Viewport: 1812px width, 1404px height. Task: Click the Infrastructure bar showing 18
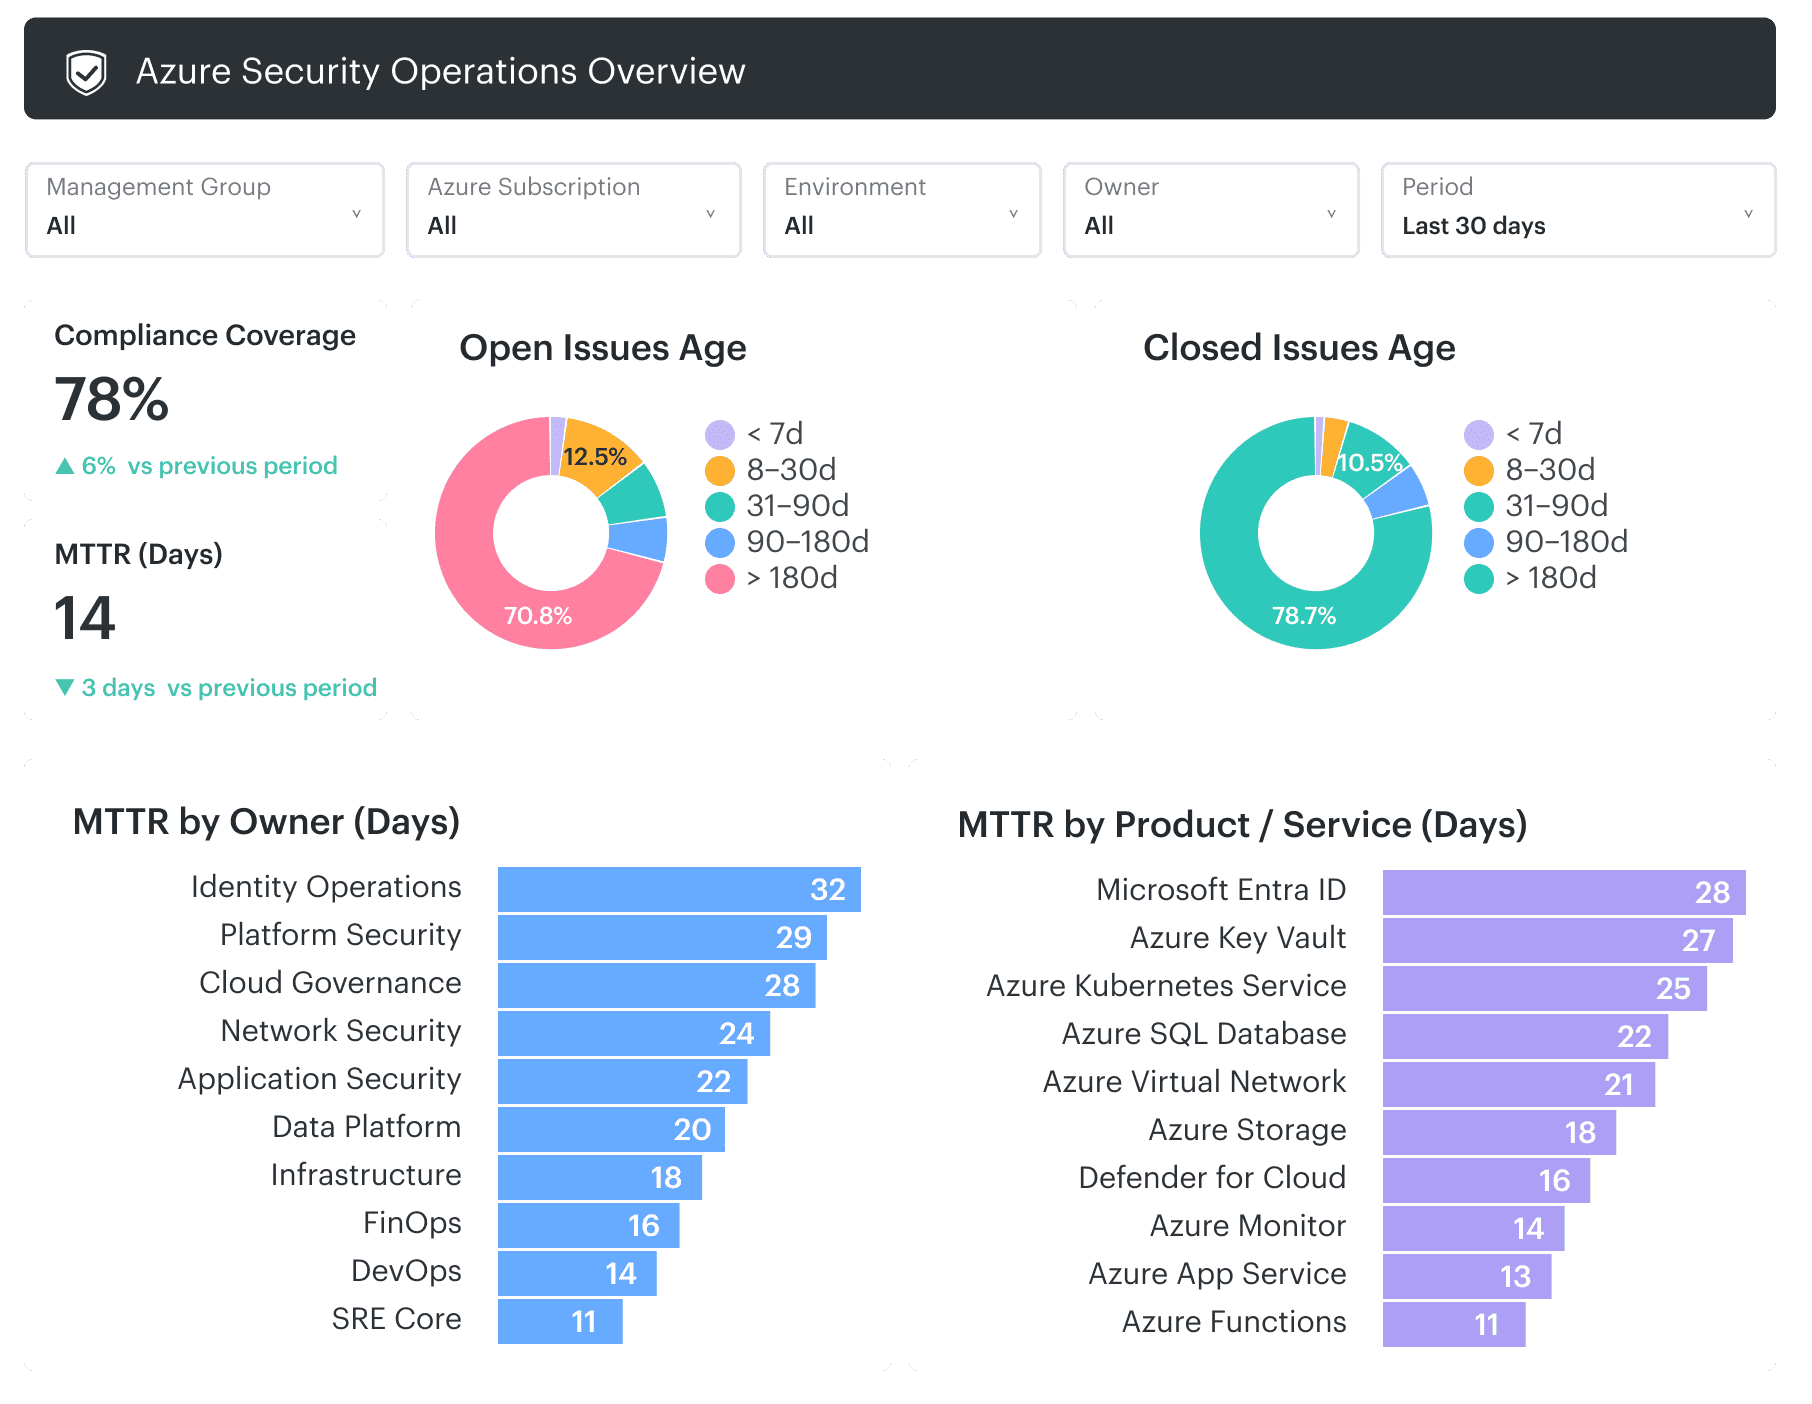tap(600, 1177)
